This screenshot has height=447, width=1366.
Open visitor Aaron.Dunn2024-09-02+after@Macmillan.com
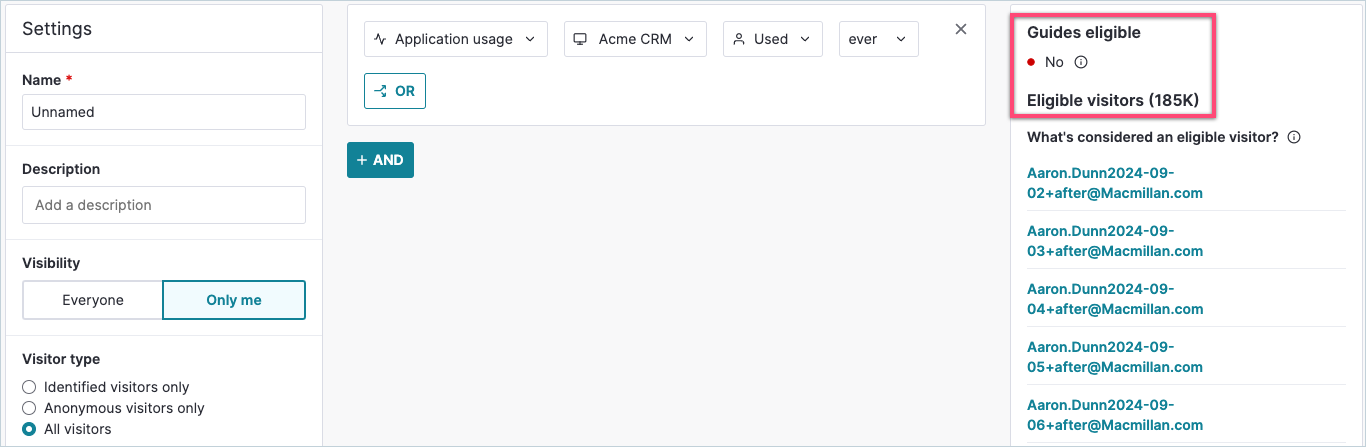pos(1114,183)
